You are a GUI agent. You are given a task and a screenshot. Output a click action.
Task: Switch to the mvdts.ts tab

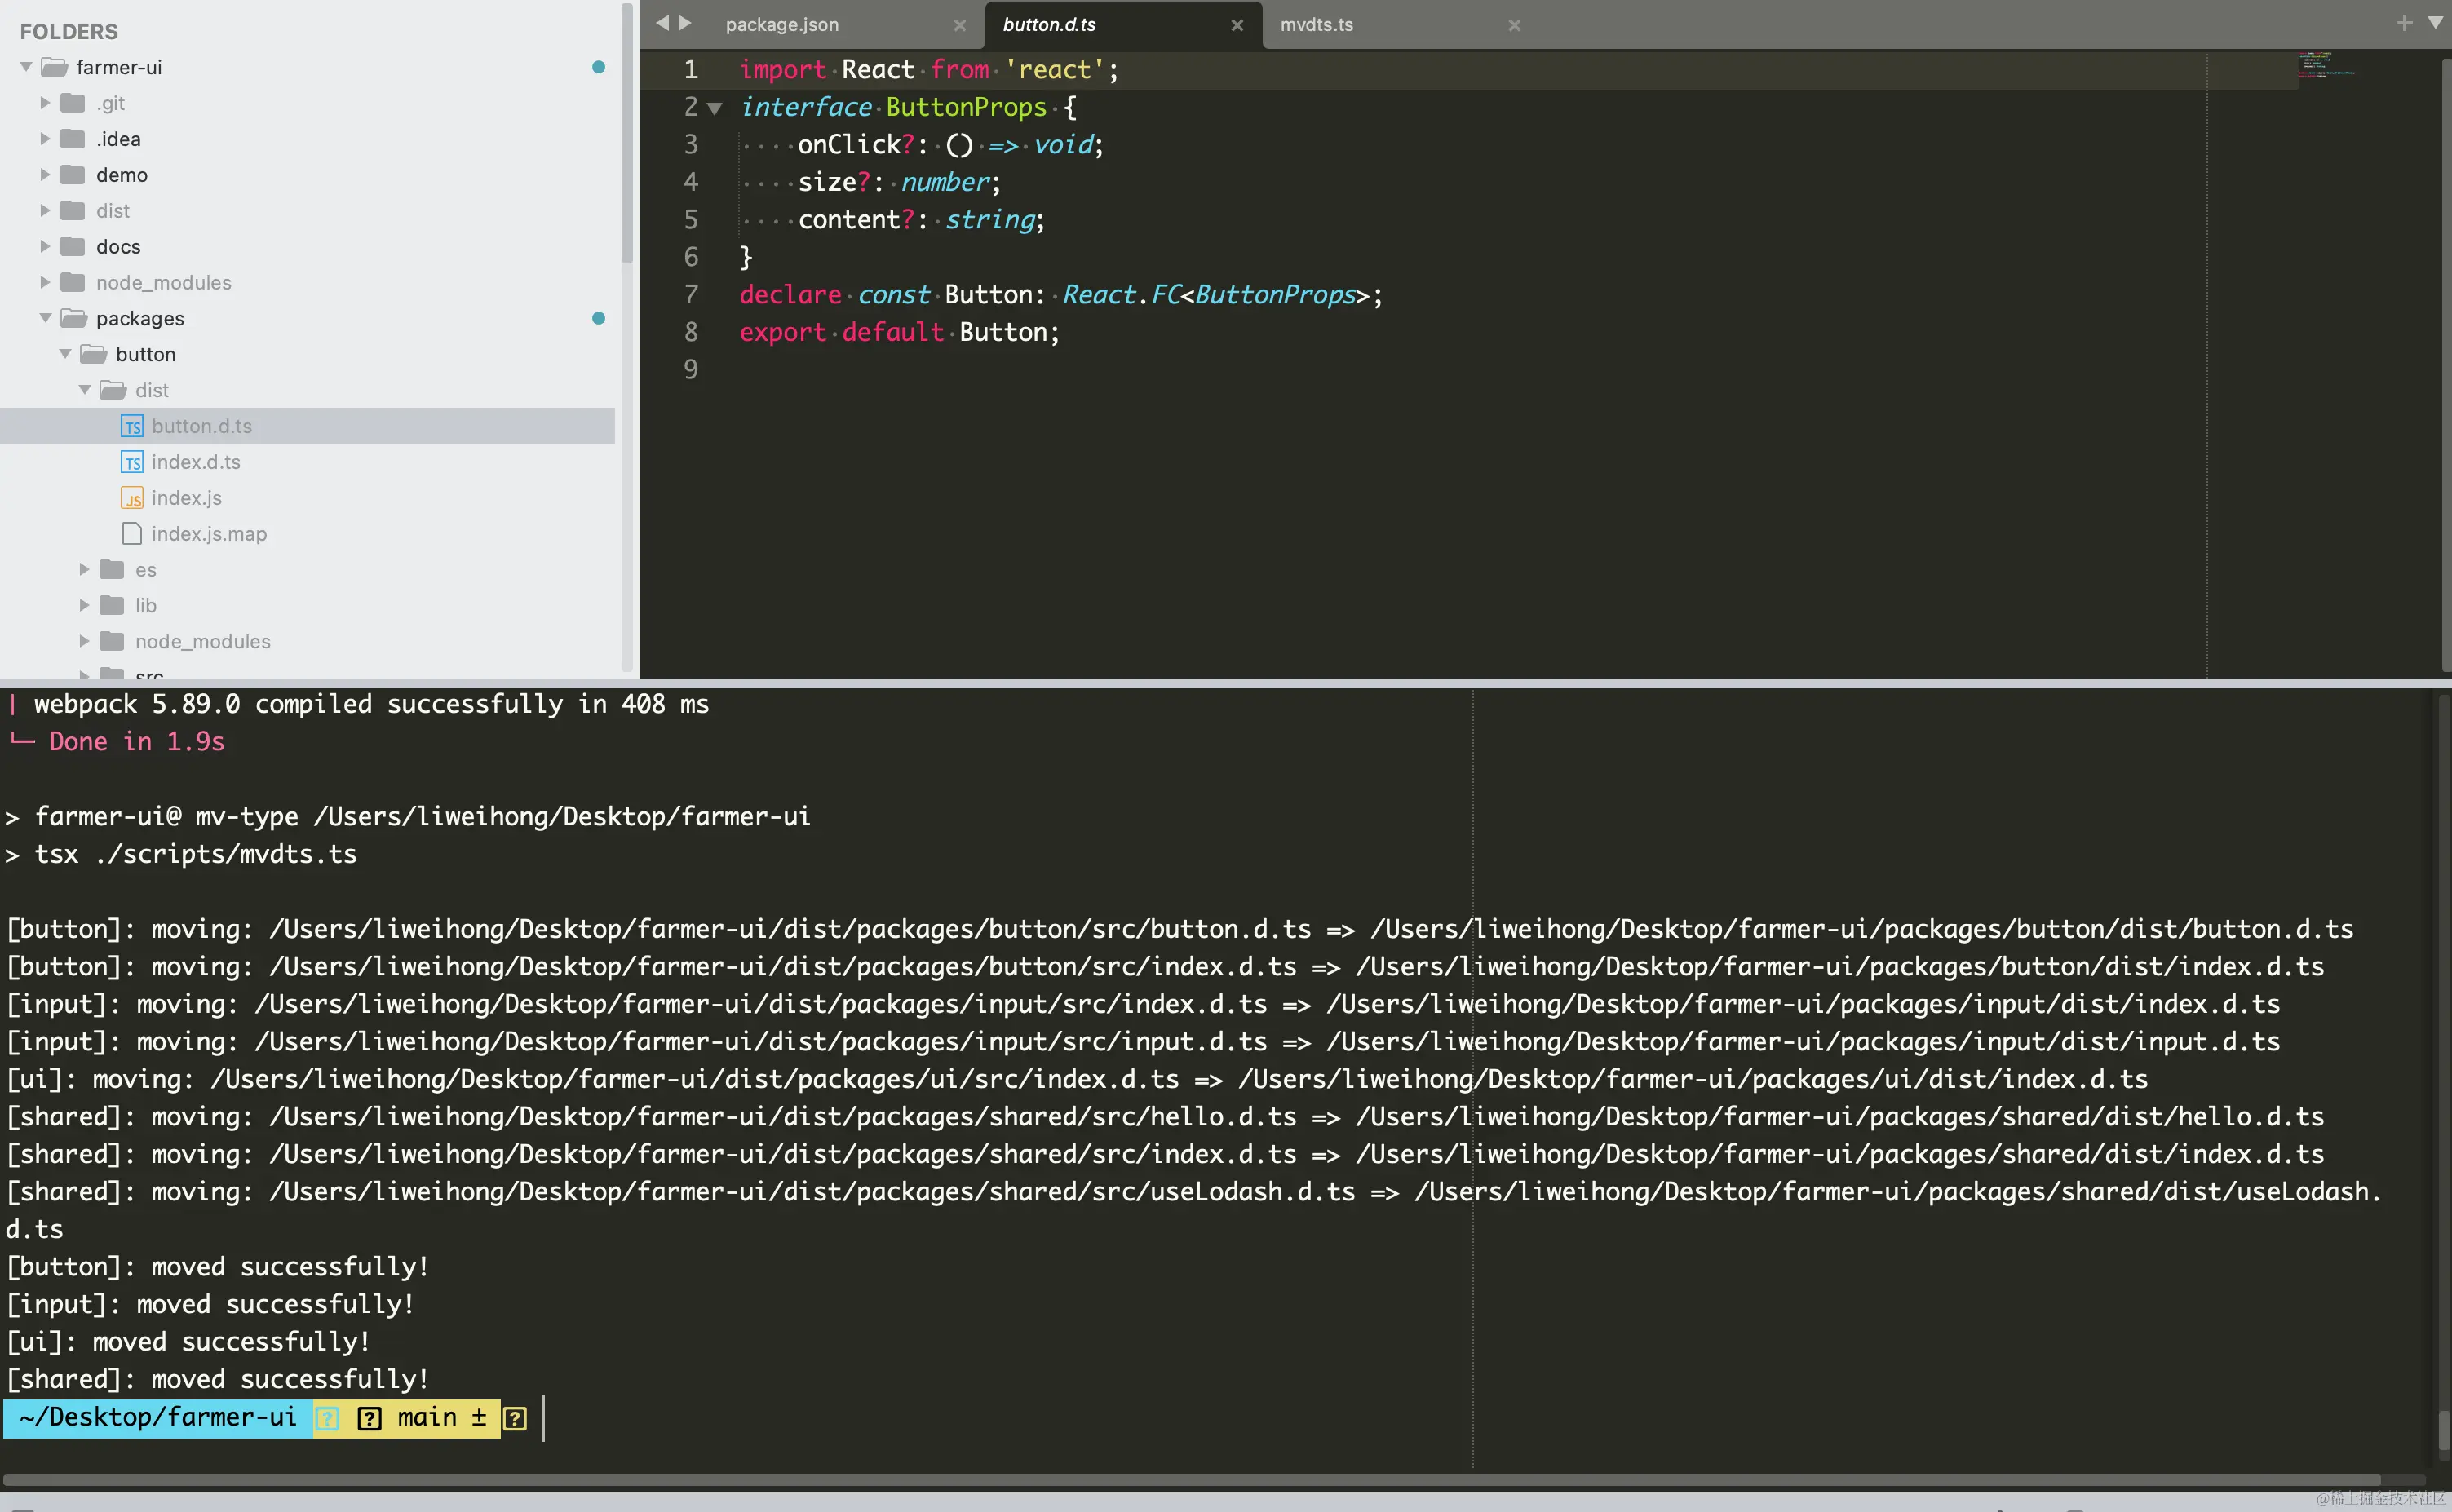pyautogui.click(x=1316, y=25)
